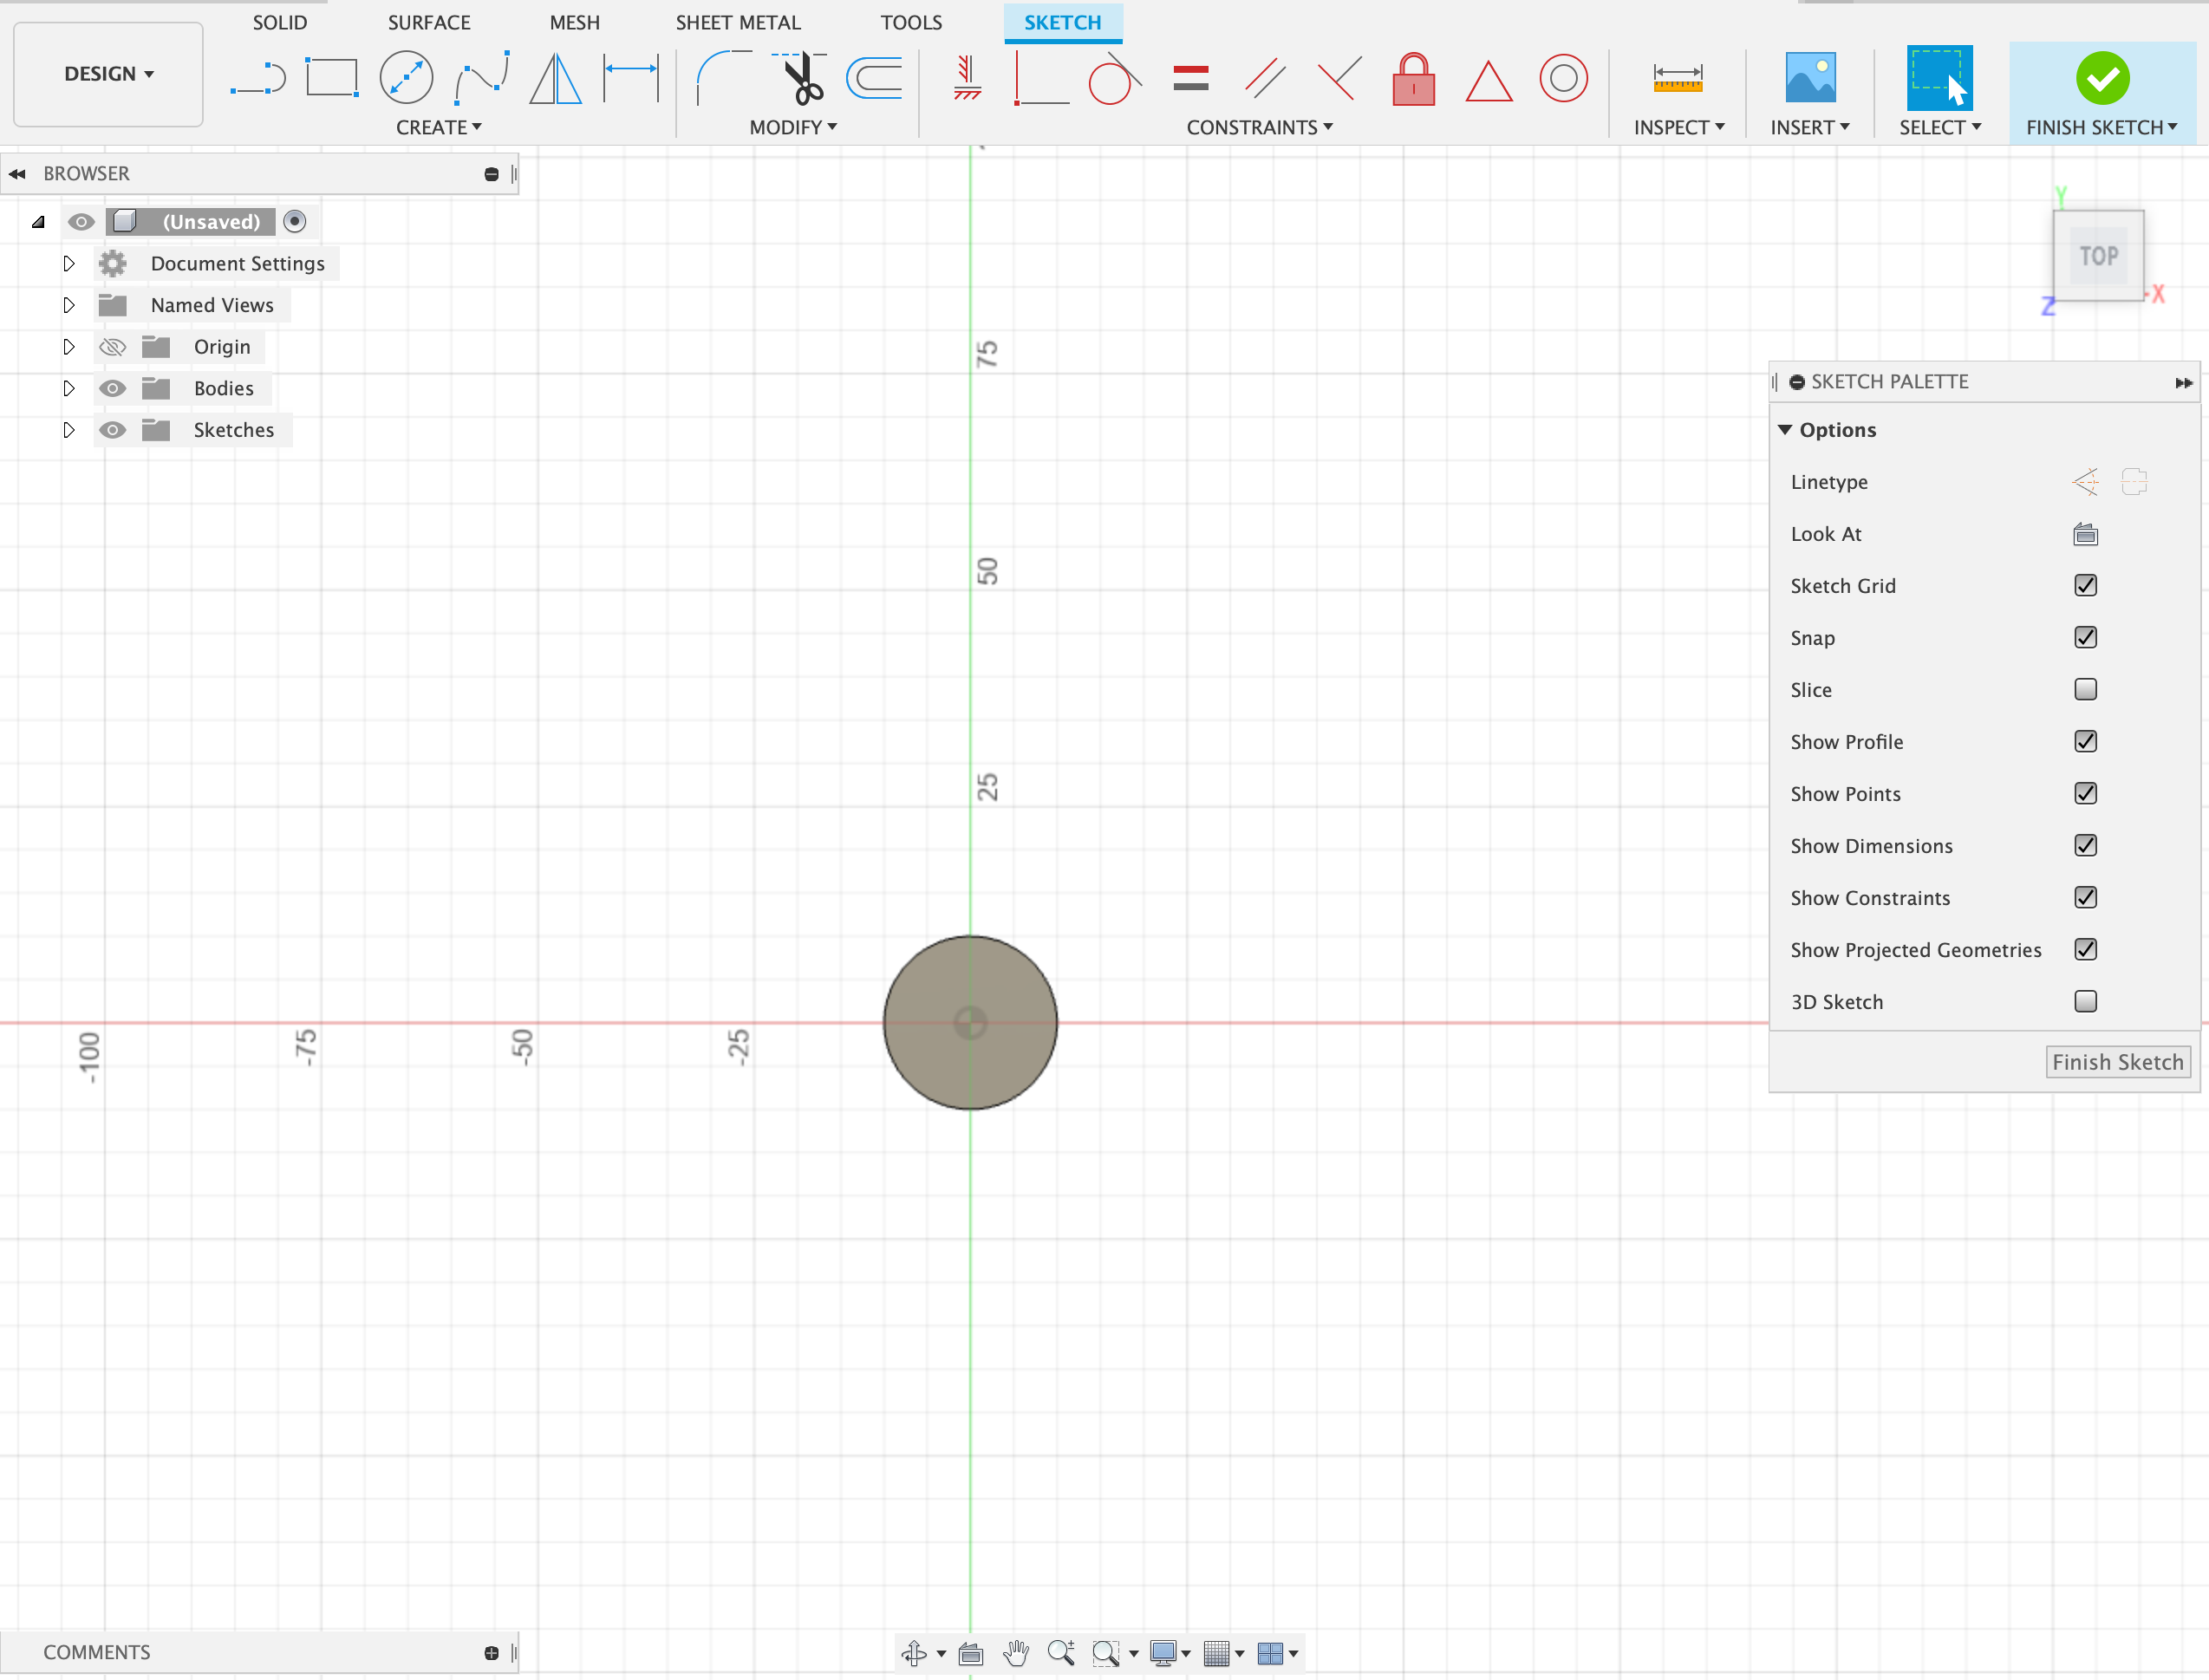Expand the Origin folder in browser
The width and height of the screenshot is (2209, 1680).
[x=65, y=346]
